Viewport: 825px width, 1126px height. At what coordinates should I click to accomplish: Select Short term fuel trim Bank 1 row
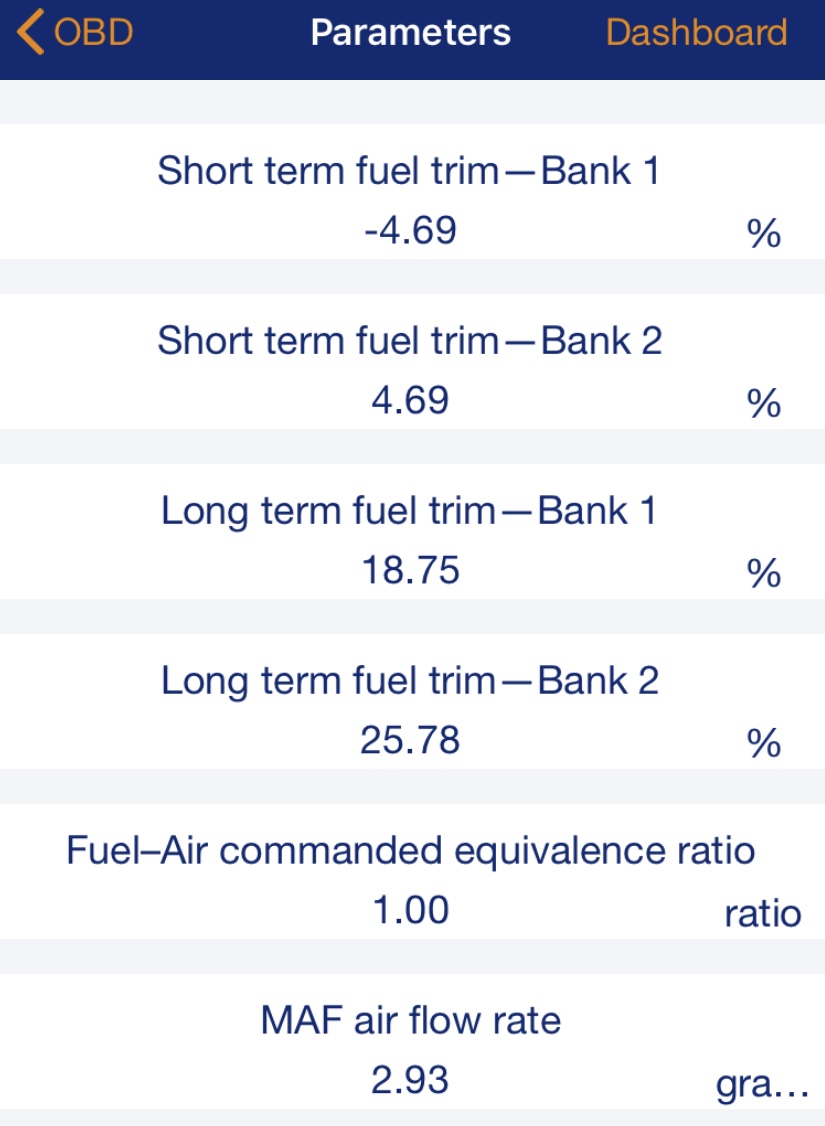click(x=408, y=172)
